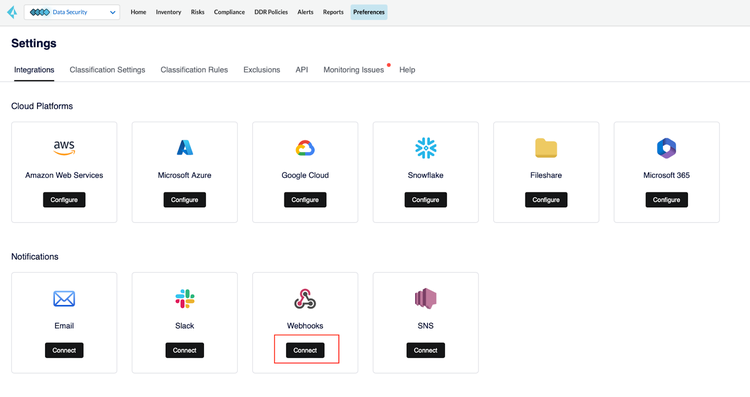Configure Snowflake integration
The height and width of the screenshot is (397, 750).
tap(426, 200)
